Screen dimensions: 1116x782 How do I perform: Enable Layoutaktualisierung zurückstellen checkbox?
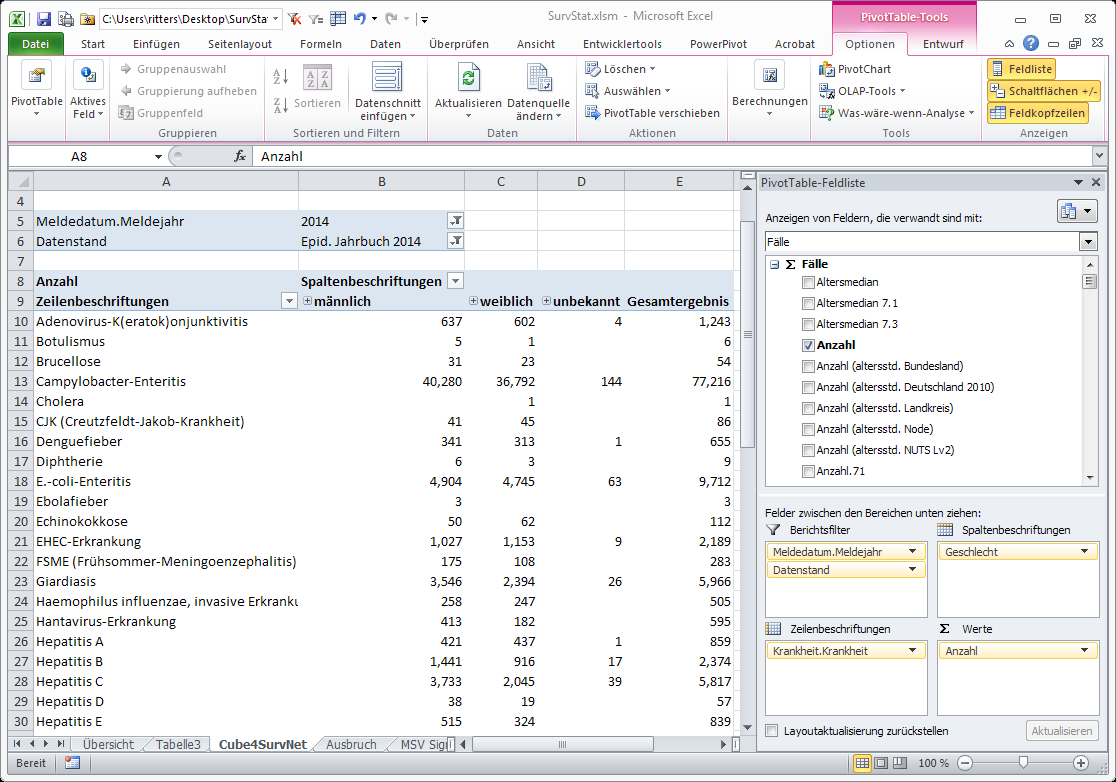click(x=772, y=731)
